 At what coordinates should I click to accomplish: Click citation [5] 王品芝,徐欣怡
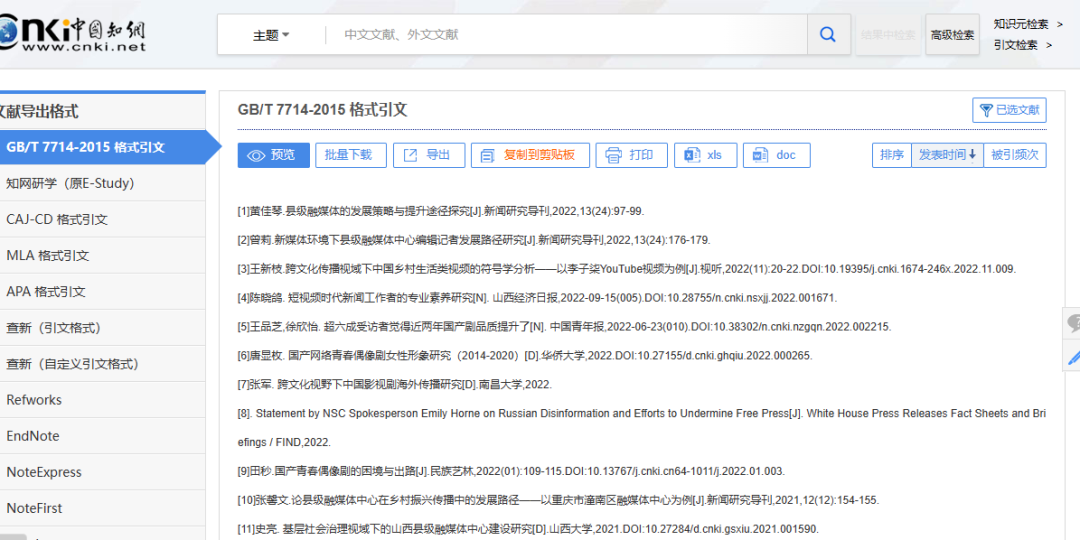[564, 326]
